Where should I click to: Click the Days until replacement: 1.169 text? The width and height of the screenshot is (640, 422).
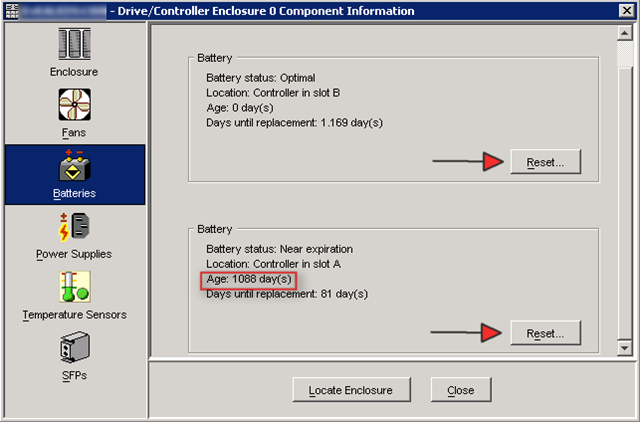point(294,122)
